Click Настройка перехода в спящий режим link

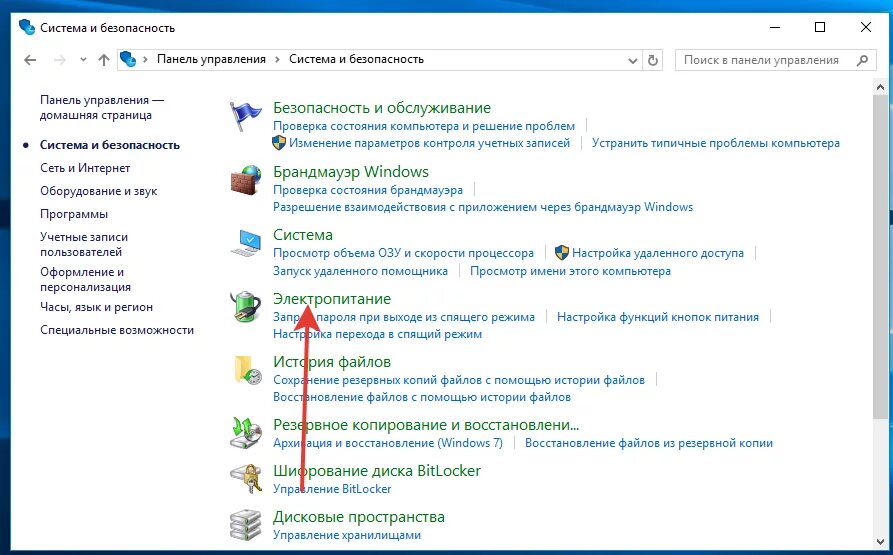pyautogui.click(x=378, y=334)
